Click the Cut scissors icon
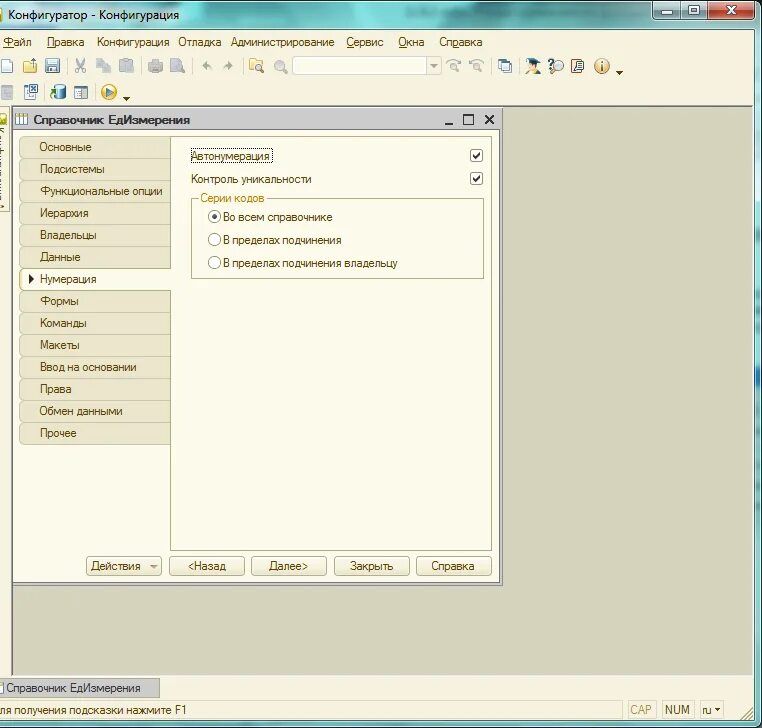 click(80, 66)
